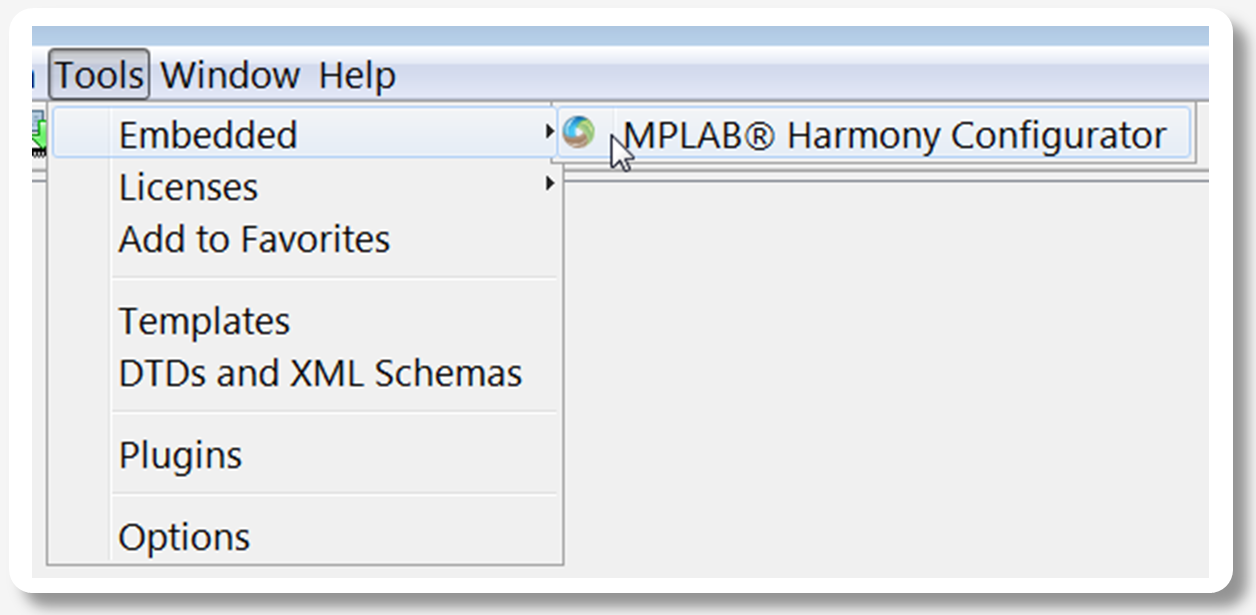Open the Tools menu
Screen dimensions: 1256x615
tap(99, 73)
